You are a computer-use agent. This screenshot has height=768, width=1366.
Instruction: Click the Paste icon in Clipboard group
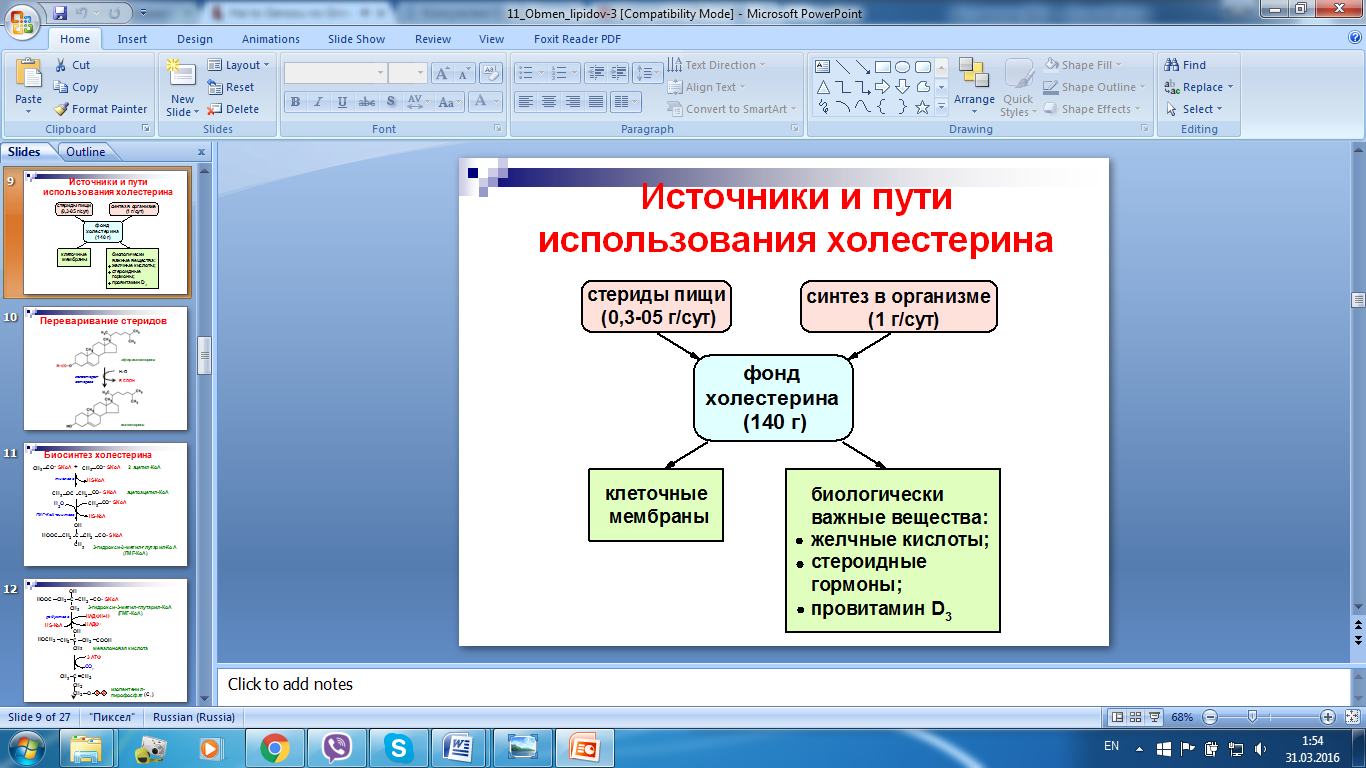tap(29, 76)
